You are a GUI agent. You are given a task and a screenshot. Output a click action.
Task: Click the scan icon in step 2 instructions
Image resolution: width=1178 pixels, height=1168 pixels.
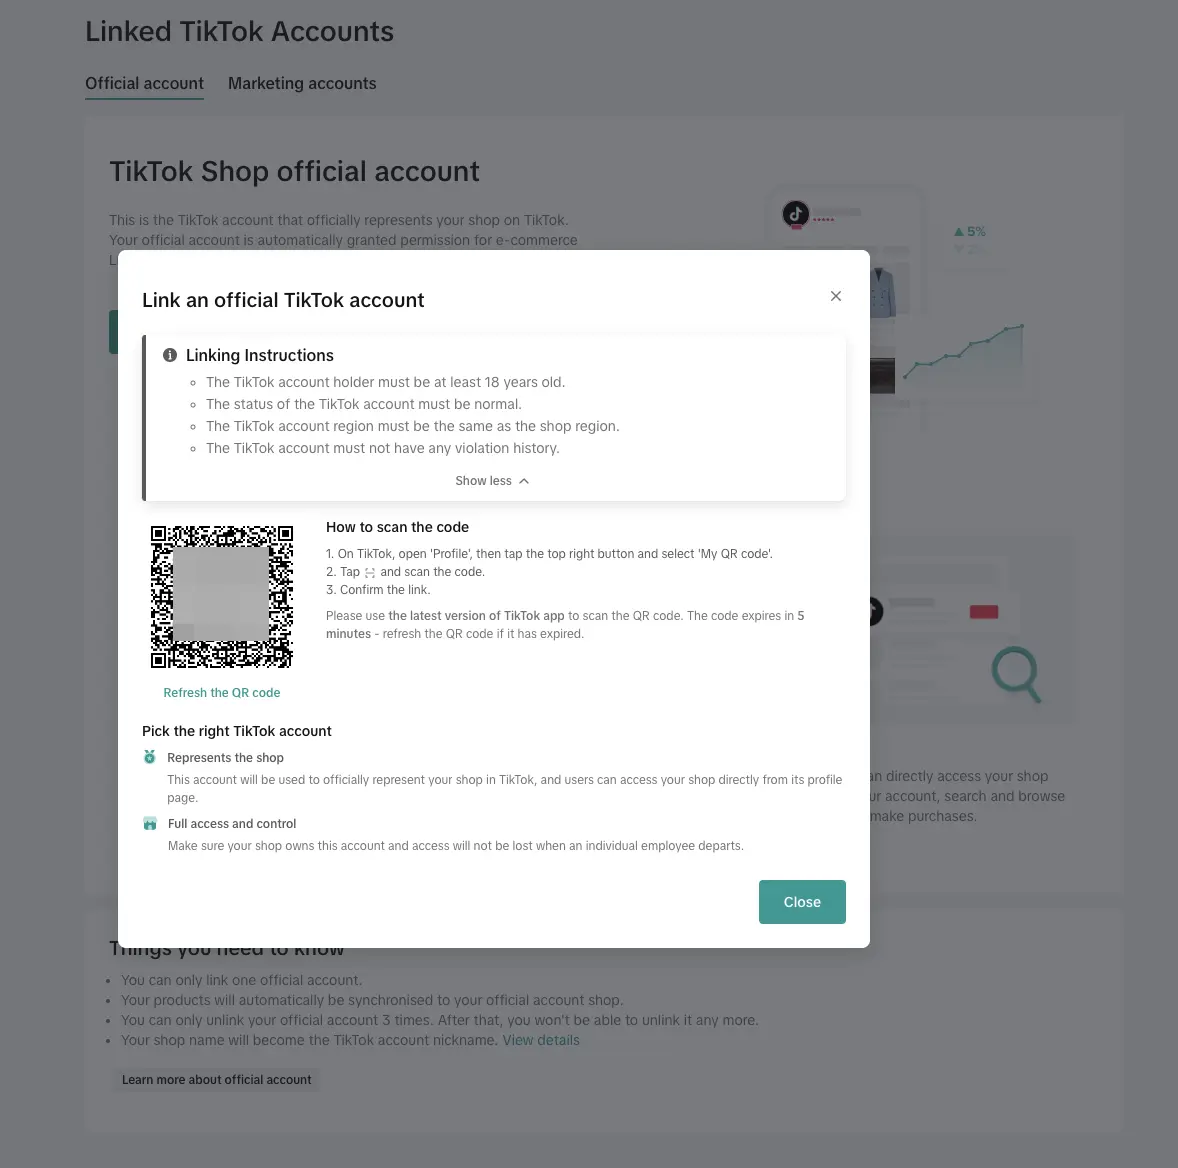click(369, 572)
